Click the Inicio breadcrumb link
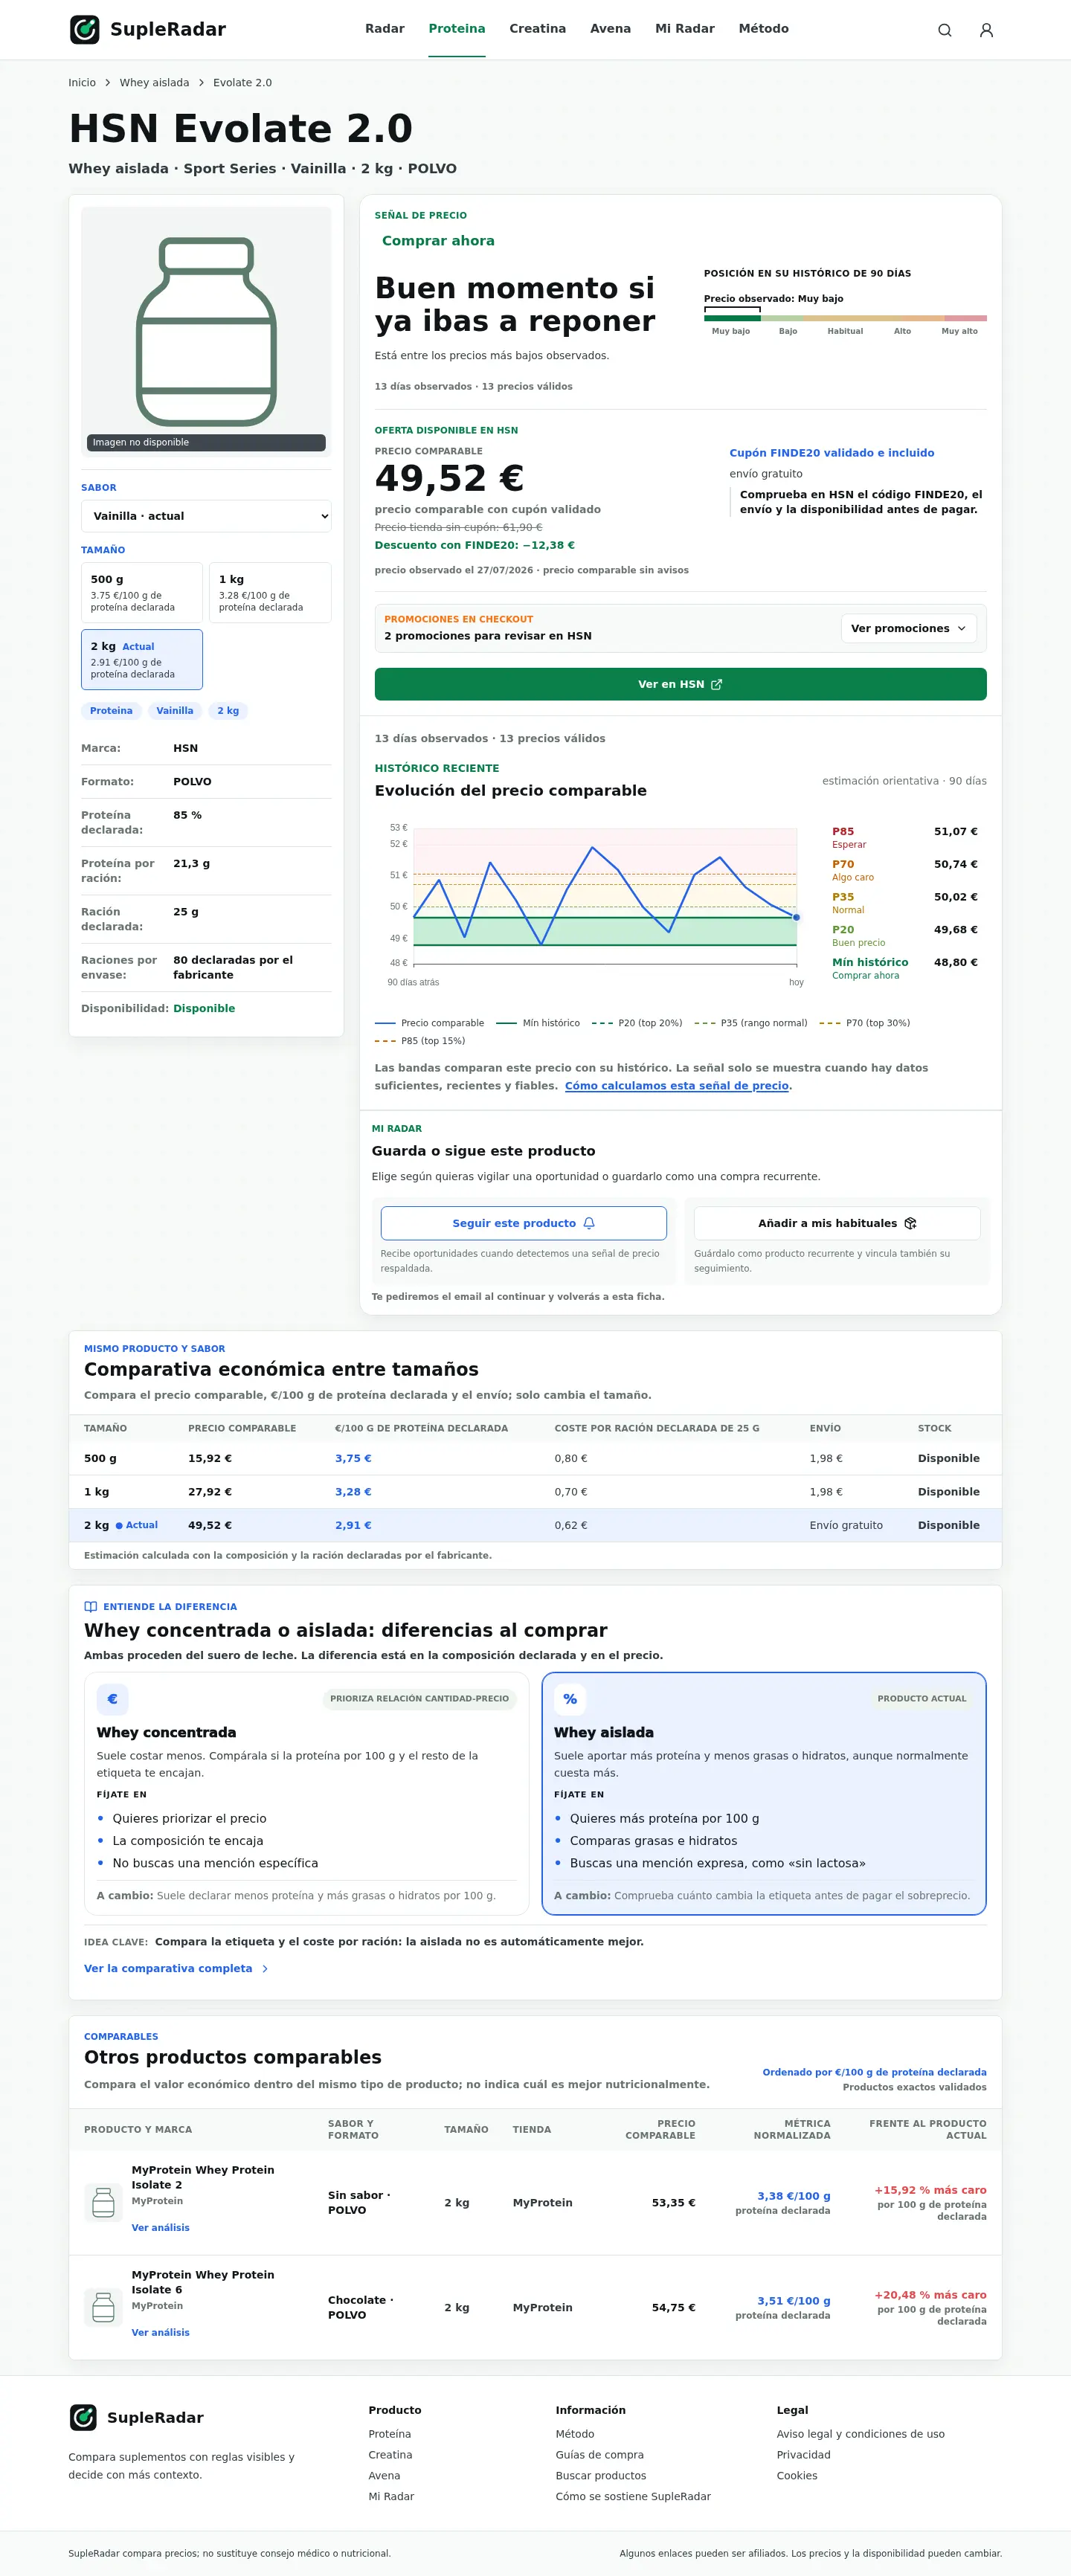The image size is (1071, 2576). click(x=82, y=83)
